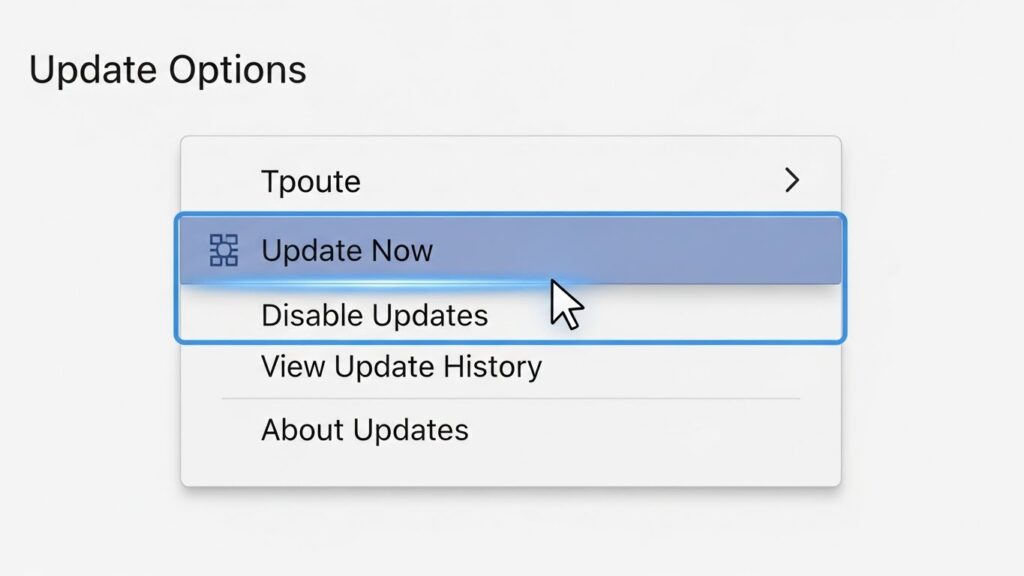The height and width of the screenshot is (576, 1024).
Task: Select the Tpoute menu entry text
Action: (x=311, y=182)
